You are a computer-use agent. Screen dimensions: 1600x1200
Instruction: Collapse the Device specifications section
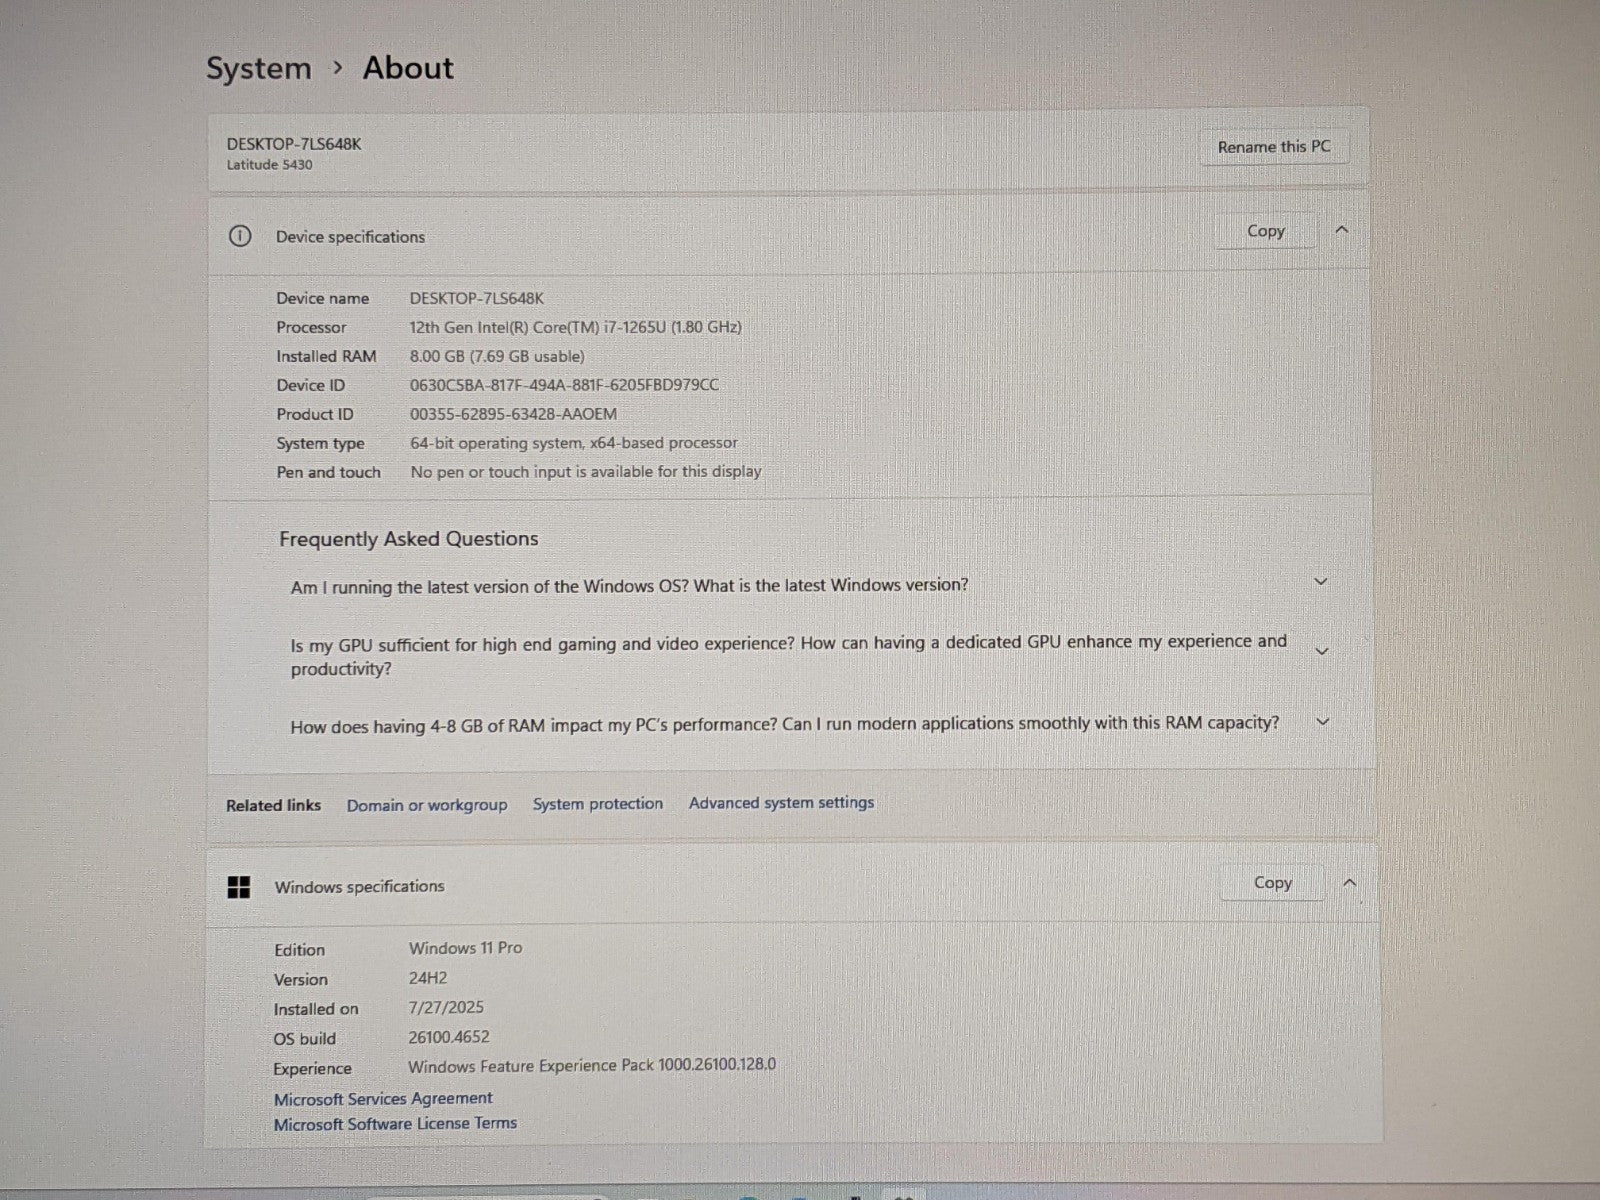pyautogui.click(x=1342, y=231)
